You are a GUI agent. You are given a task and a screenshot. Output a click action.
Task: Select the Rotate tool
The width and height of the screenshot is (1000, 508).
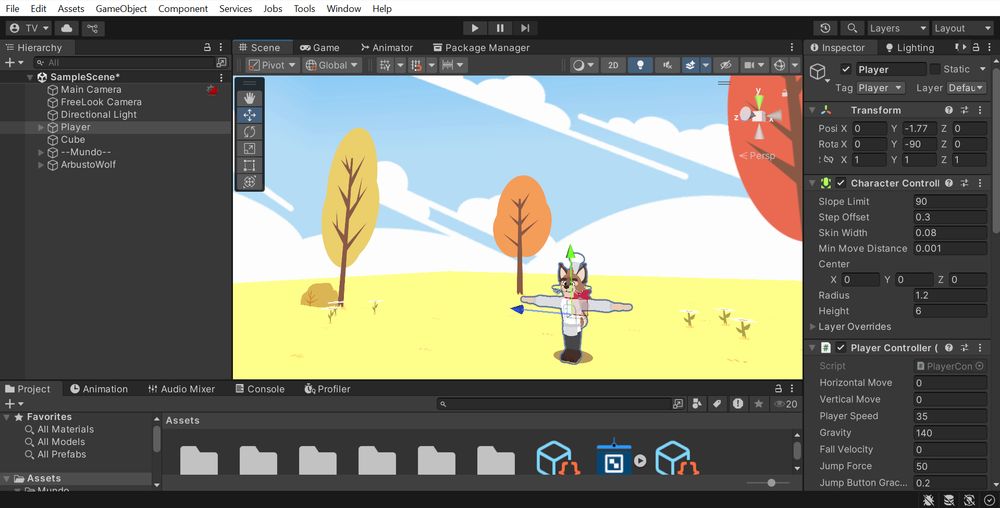pyautogui.click(x=249, y=131)
